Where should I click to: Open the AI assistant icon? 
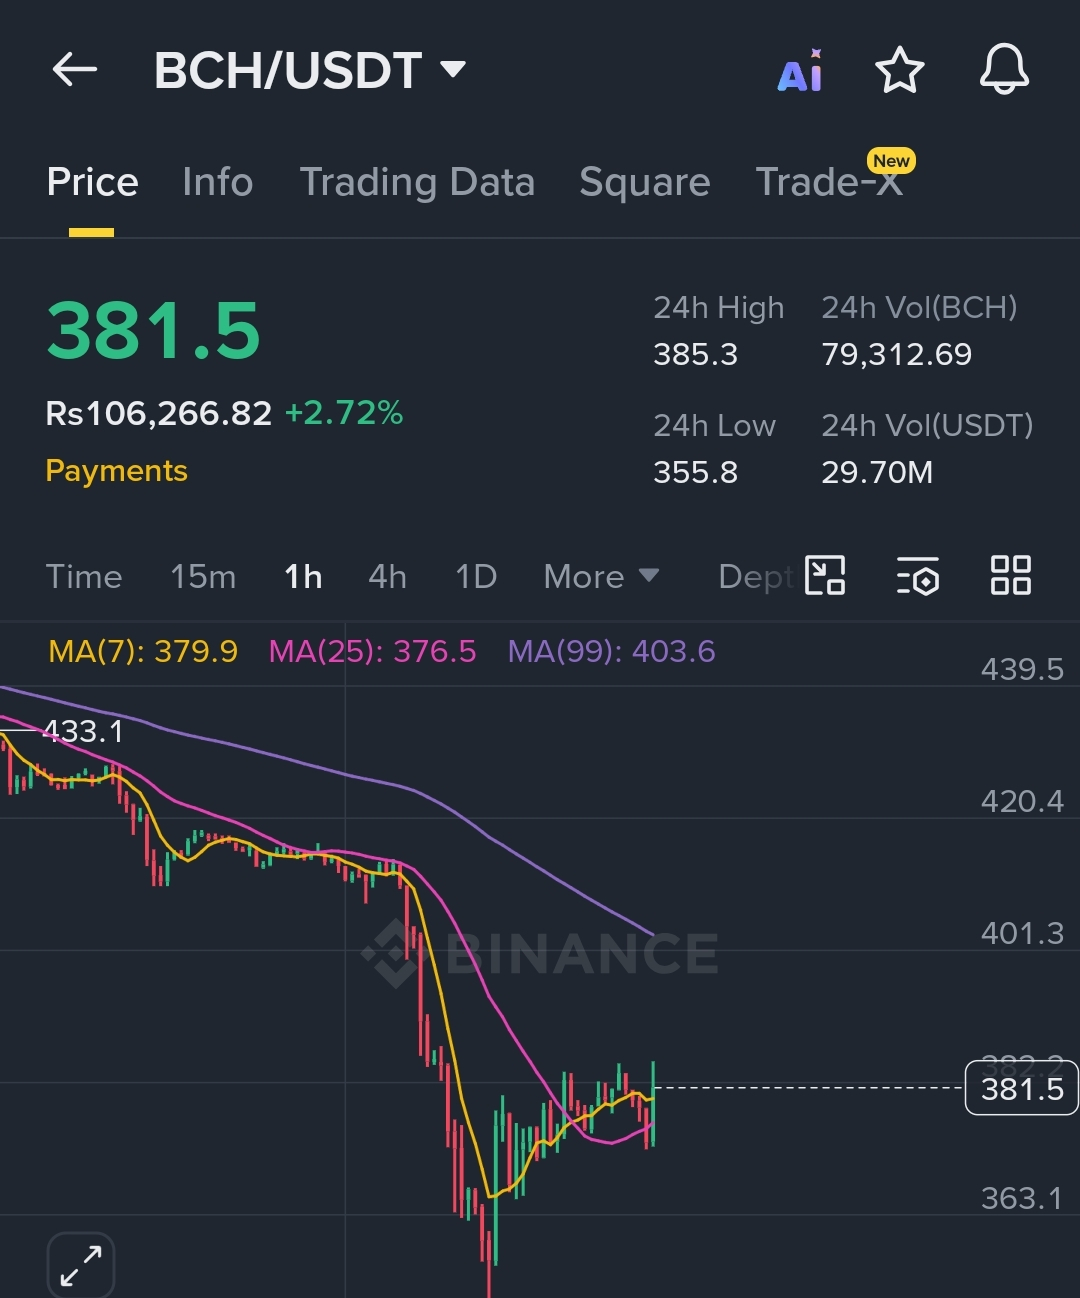(801, 71)
